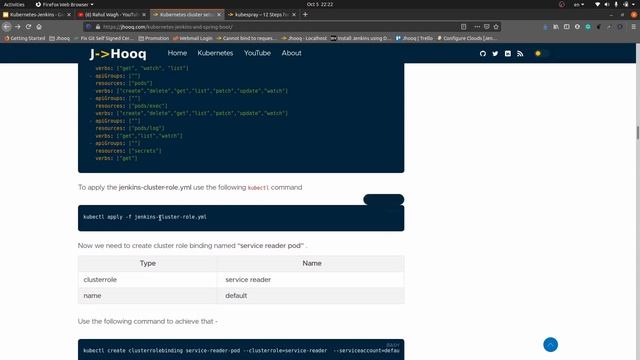
Task: Click the copy button above the kubectl apply command
Action: click(x=384, y=199)
